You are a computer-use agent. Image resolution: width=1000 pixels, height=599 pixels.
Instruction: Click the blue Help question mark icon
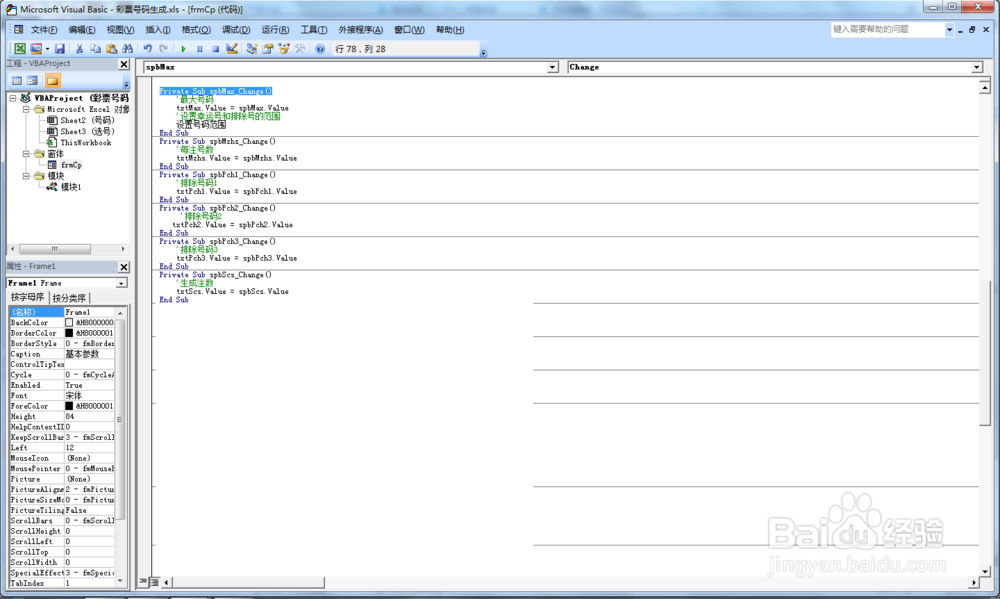(x=320, y=48)
